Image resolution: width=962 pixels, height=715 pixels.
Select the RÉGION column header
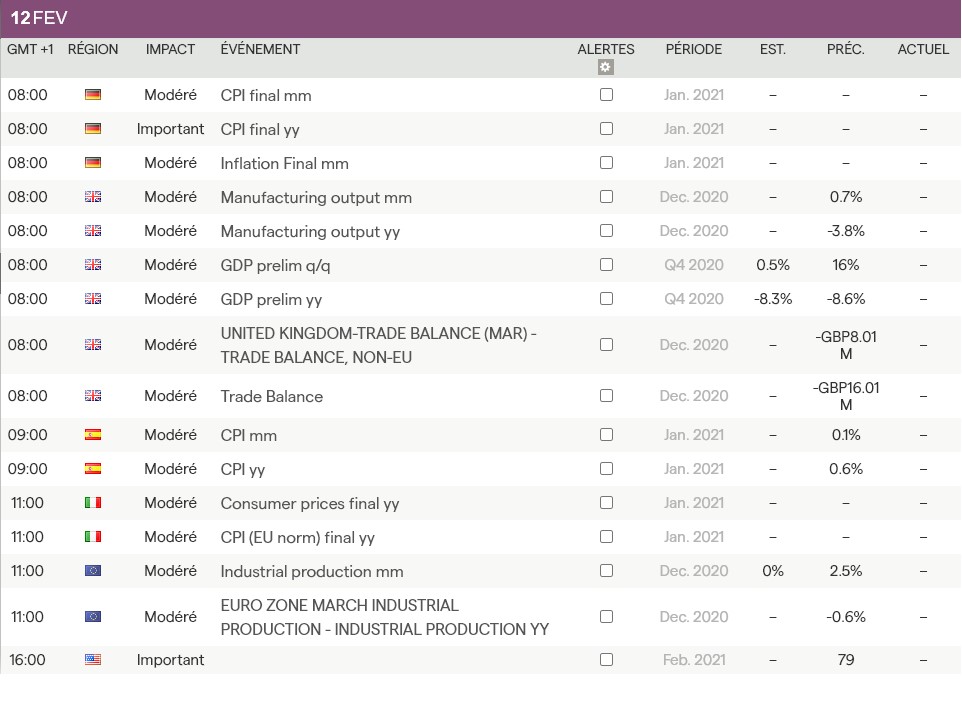[x=93, y=49]
